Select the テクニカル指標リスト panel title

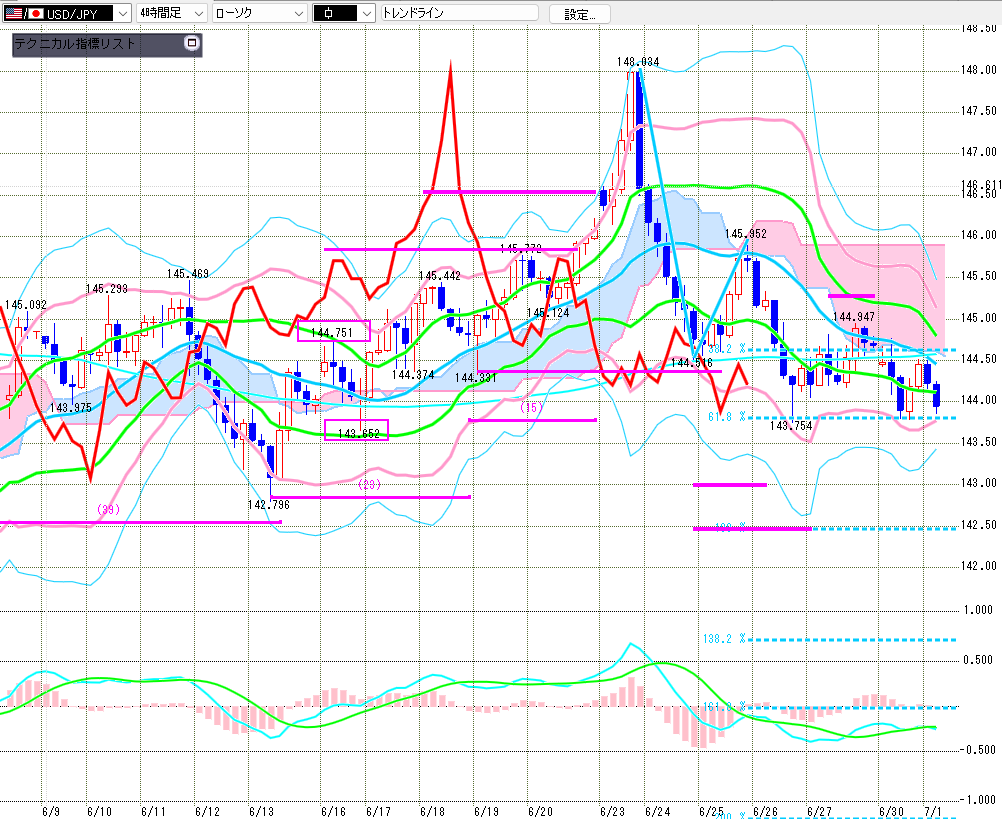pos(75,44)
